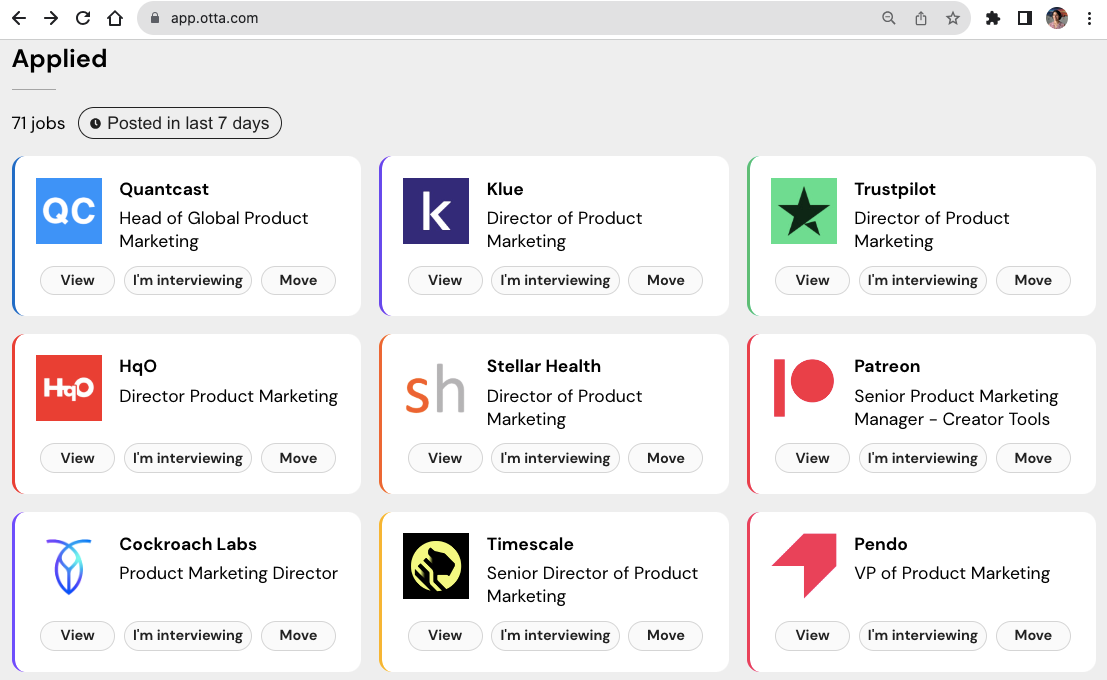Click VP of Product Marketing title
Image resolution: width=1107 pixels, height=680 pixels.
click(x=952, y=573)
